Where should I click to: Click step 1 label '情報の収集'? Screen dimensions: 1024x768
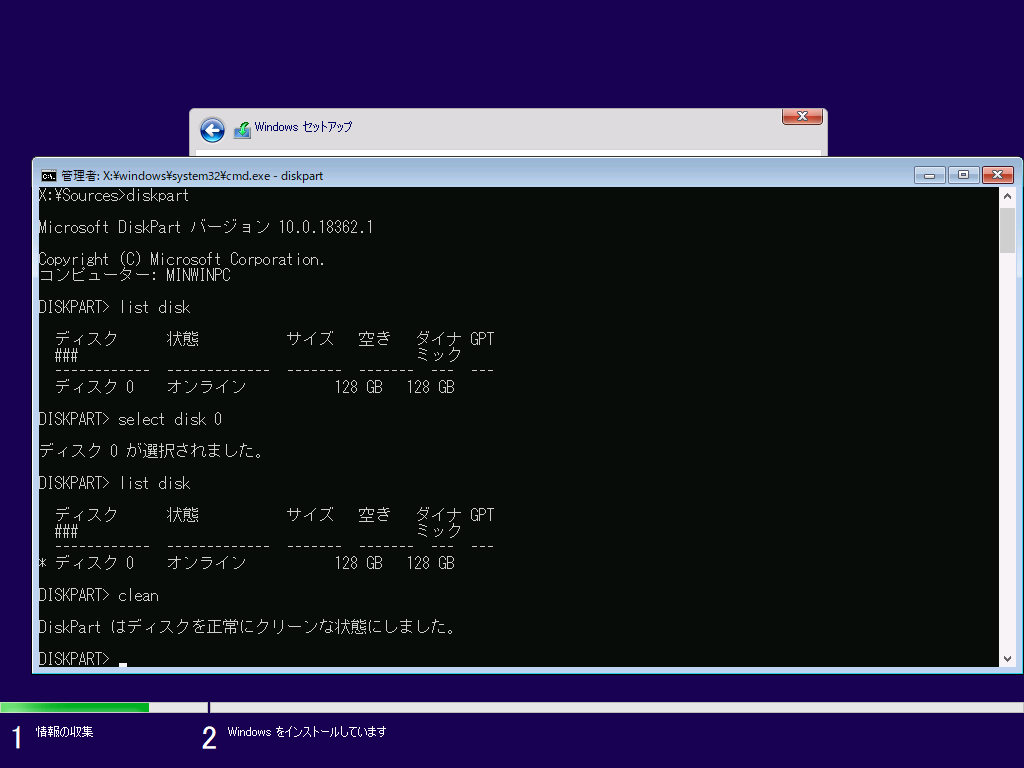click(x=65, y=732)
